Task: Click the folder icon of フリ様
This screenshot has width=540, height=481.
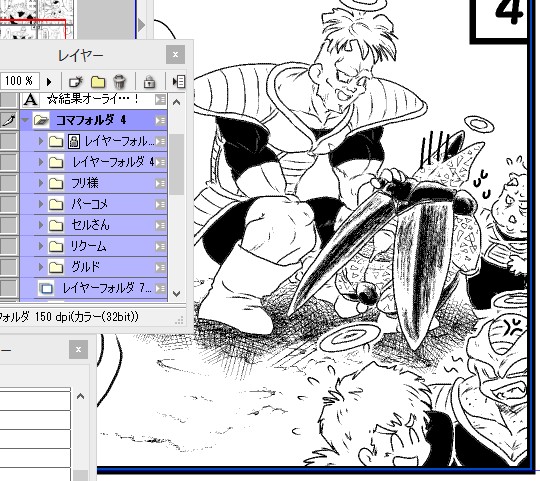Action: (x=56, y=184)
